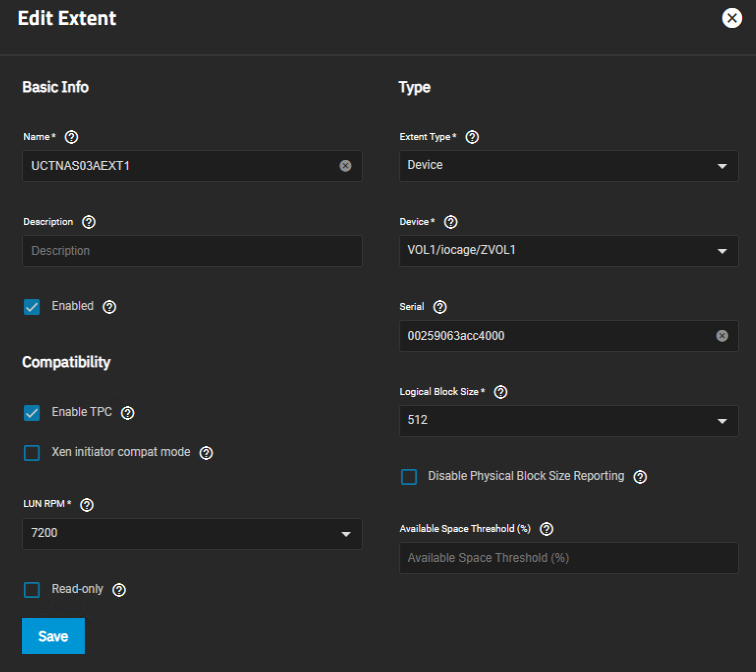Viewport: 756px width, 672px height.
Task: Uncheck the Enabled checkbox
Action: tap(32, 307)
